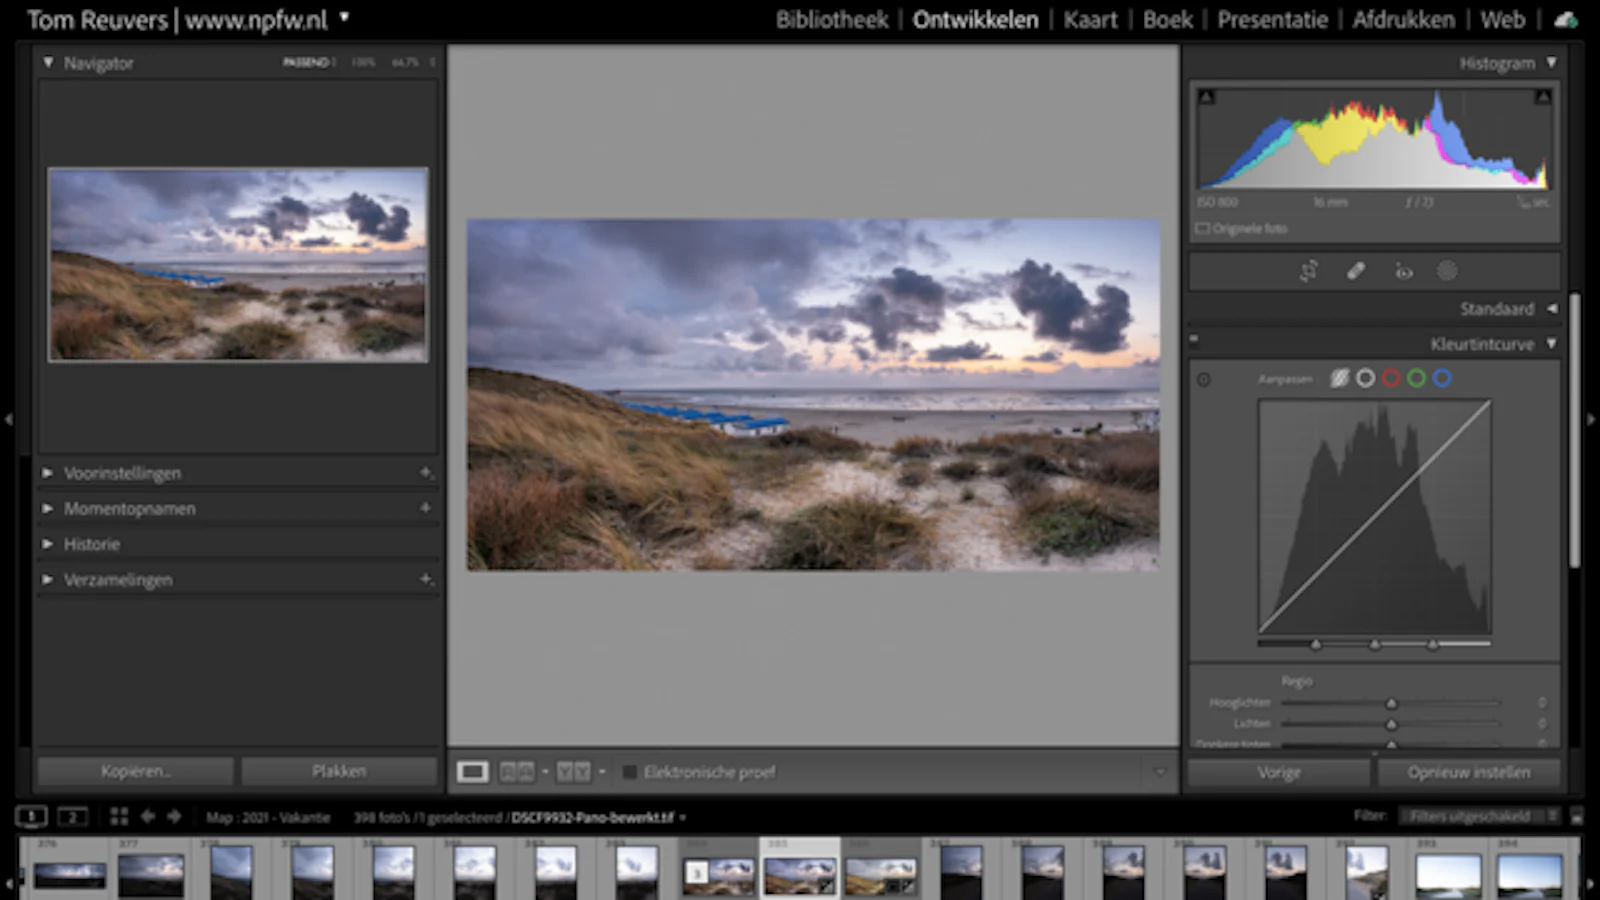Image resolution: width=1600 pixels, height=900 pixels.
Task: Open the Filters uitgeschakeld dropdown
Action: point(1480,816)
